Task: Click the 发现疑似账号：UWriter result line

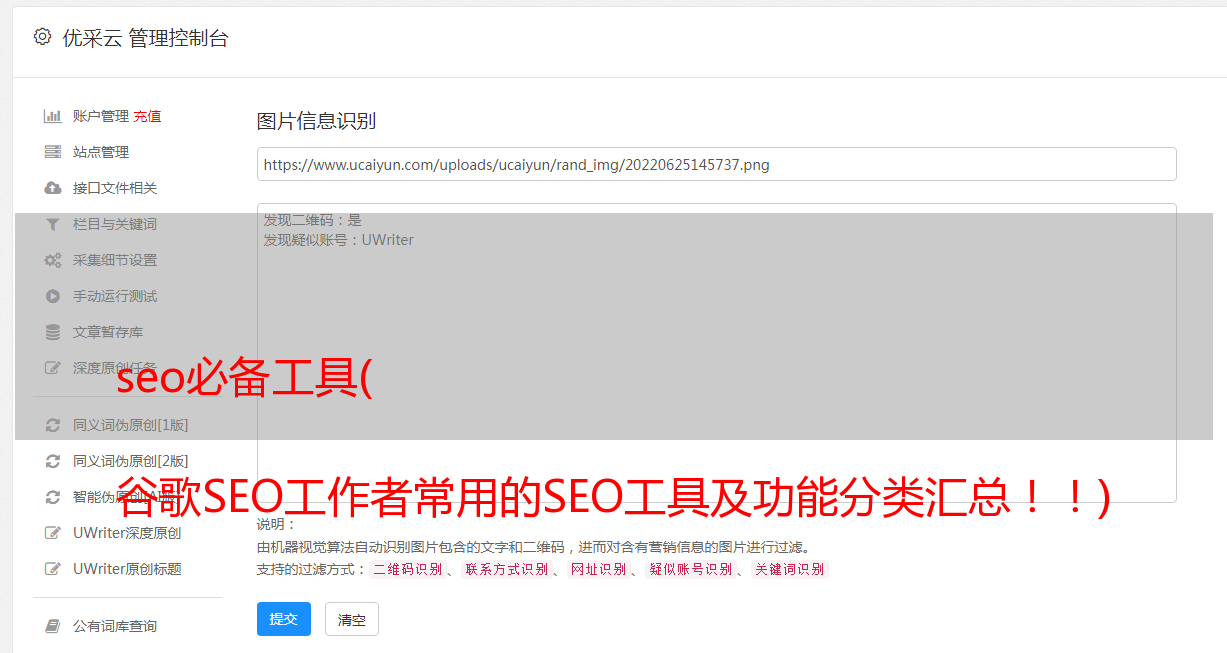Action: 339,240
